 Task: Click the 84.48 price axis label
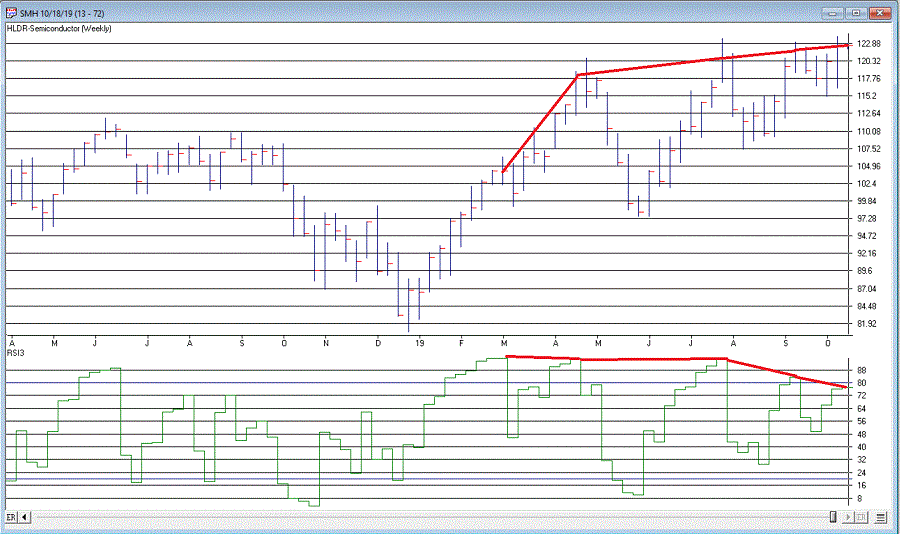click(x=867, y=306)
